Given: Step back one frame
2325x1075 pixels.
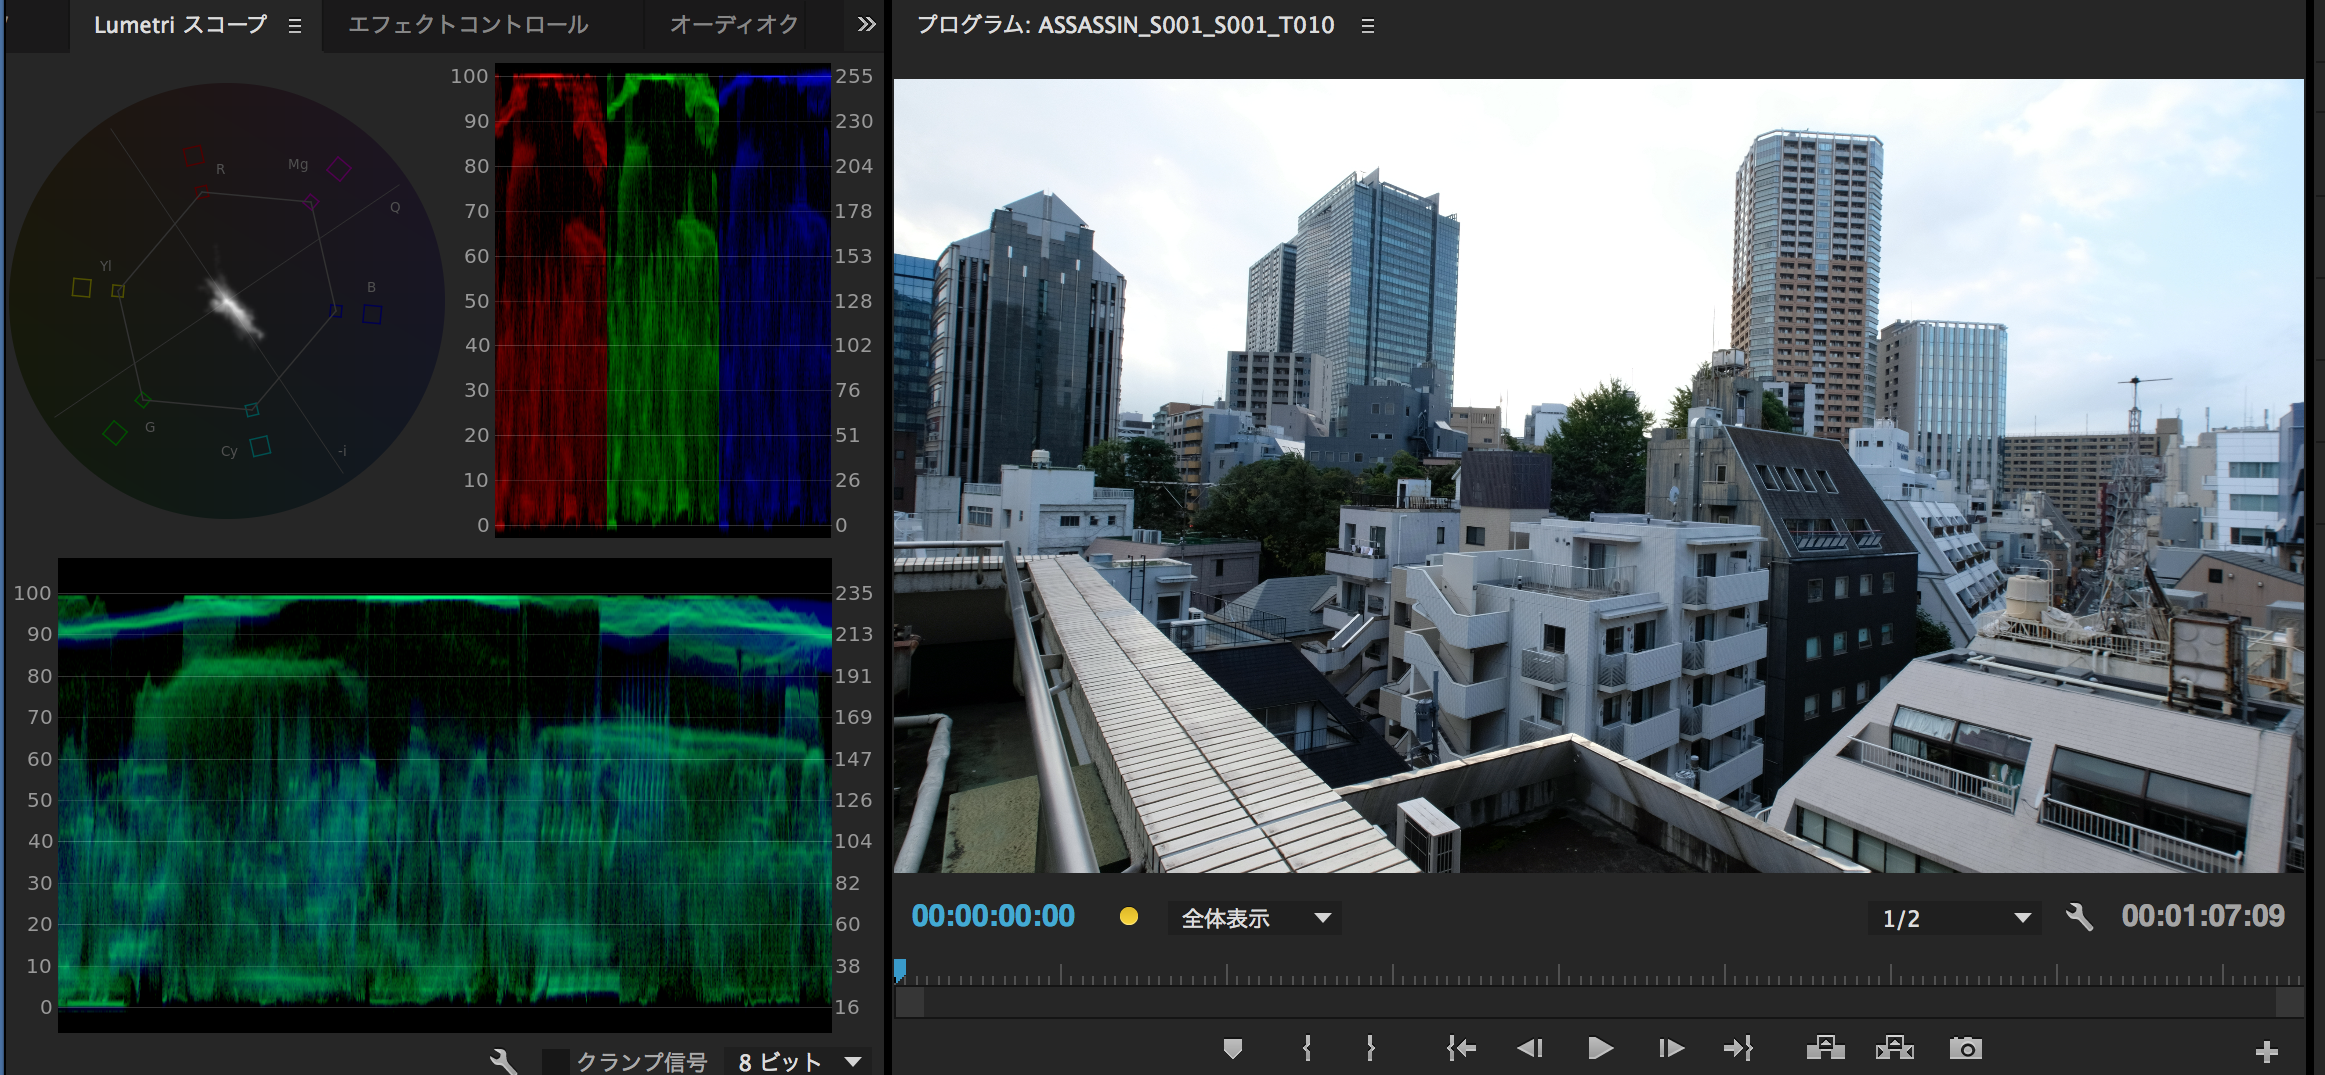Looking at the screenshot, I should tap(1530, 1048).
